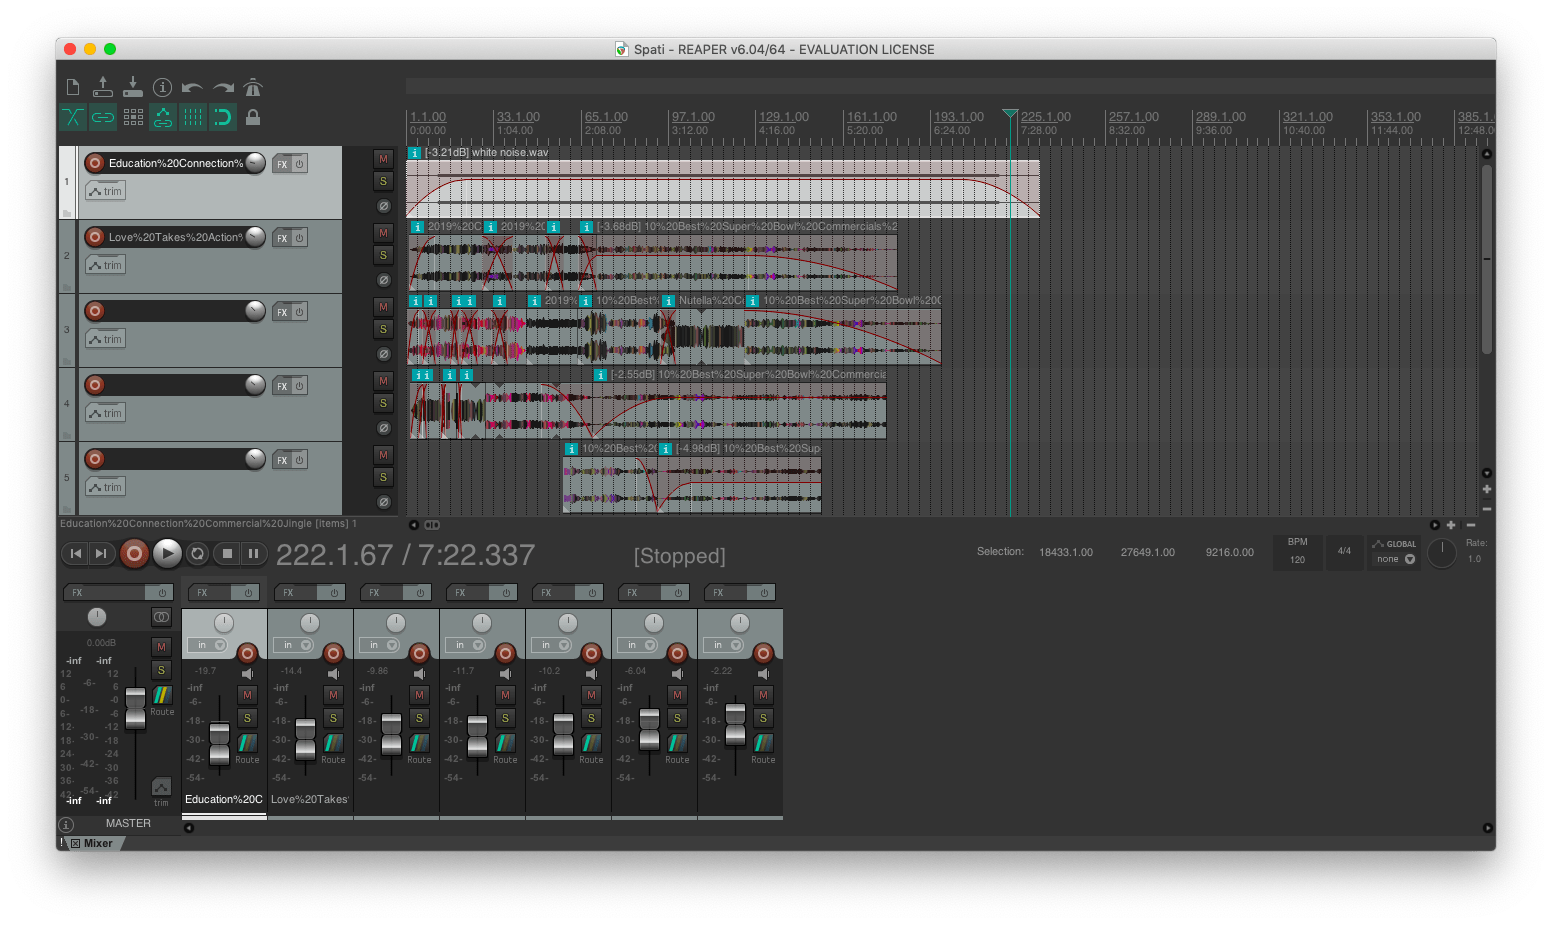Solo track 3 in track panel

(x=383, y=329)
